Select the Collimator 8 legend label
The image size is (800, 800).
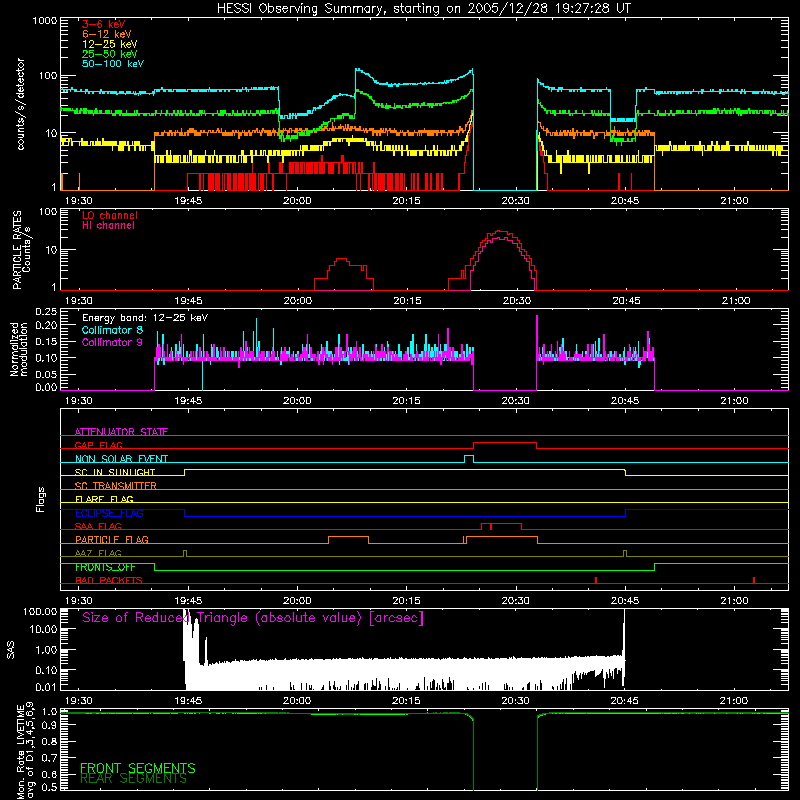(x=112, y=330)
